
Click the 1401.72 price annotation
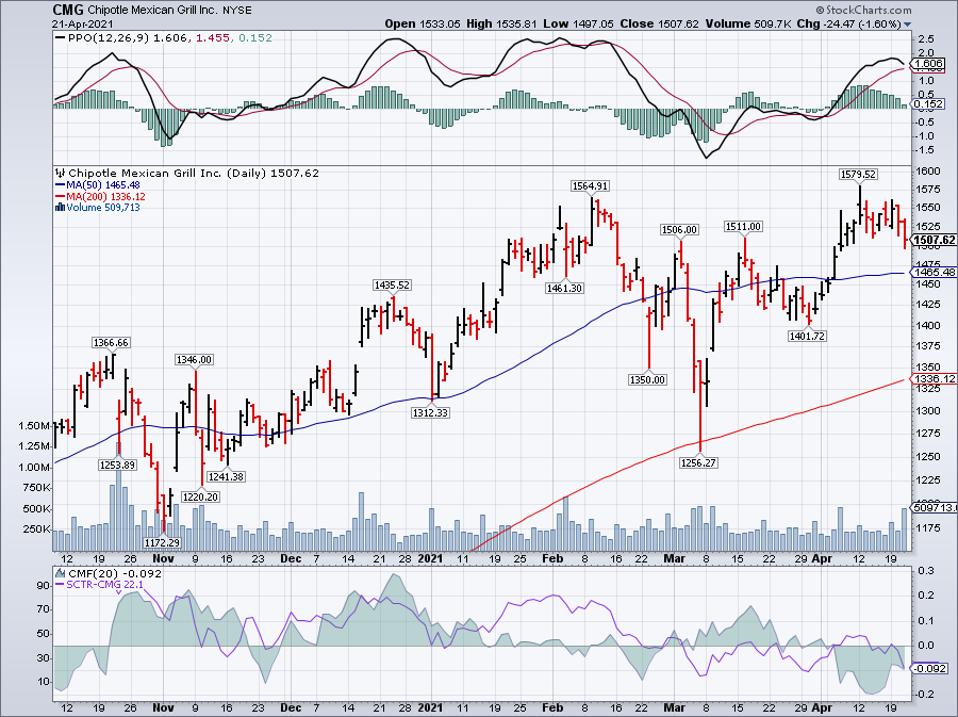[x=807, y=336]
